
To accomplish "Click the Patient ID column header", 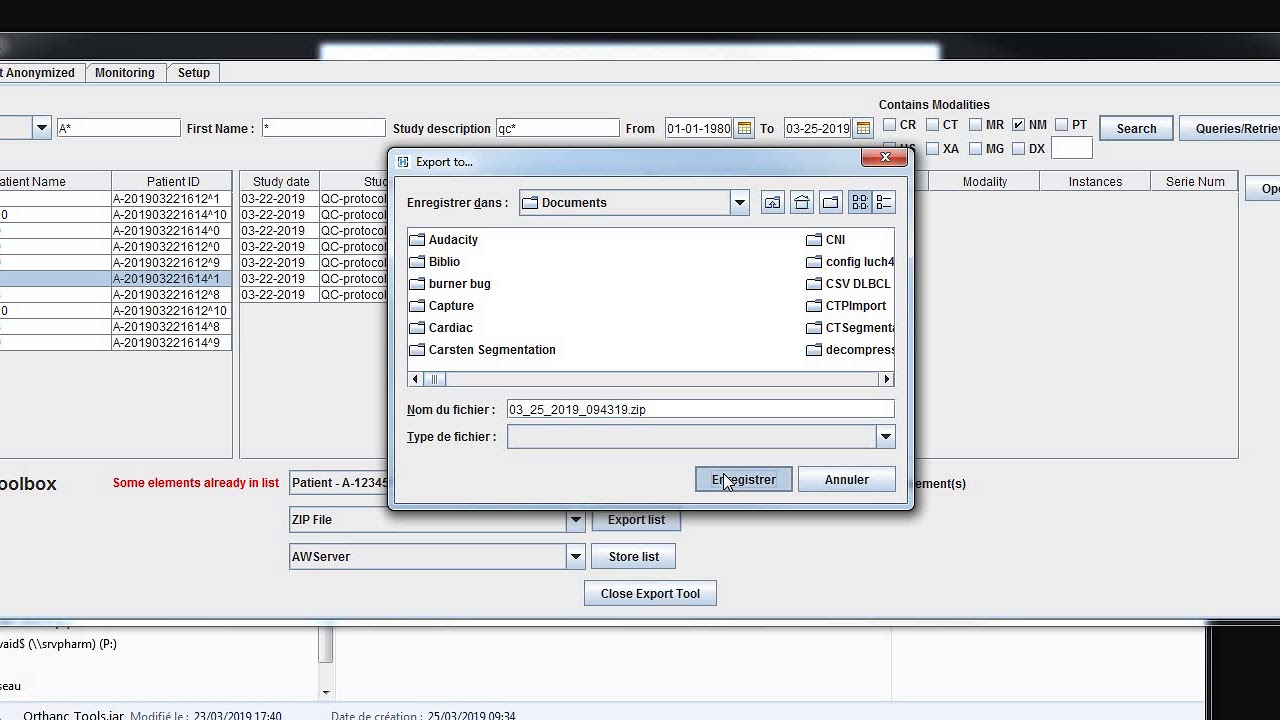I will 172,182.
